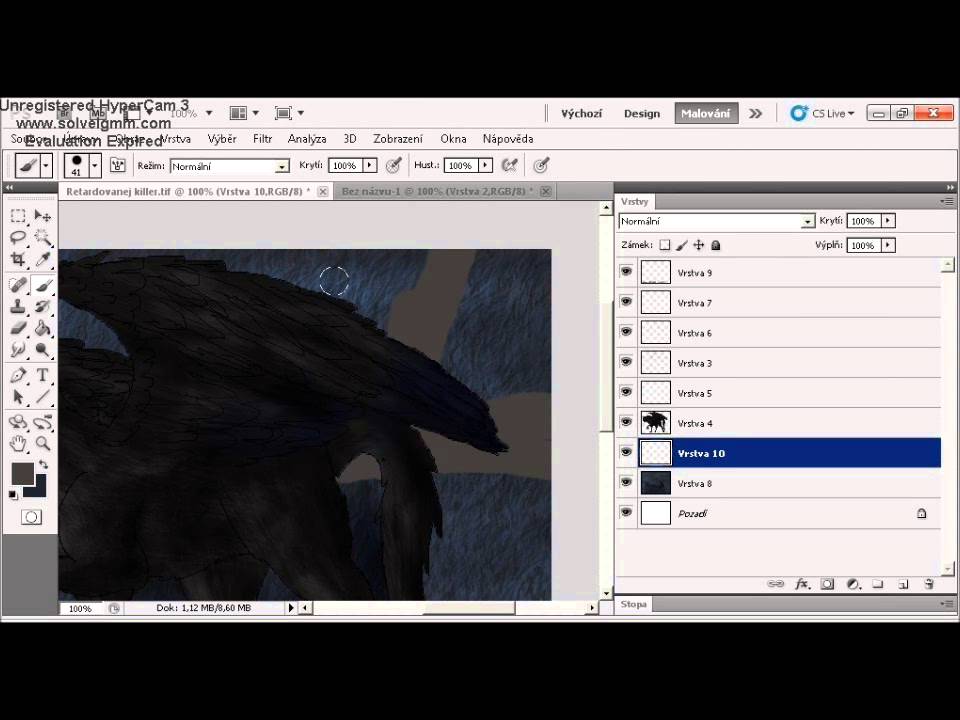Open the Zobrazení menu
The image size is (960, 720).
click(x=398, y=139)
